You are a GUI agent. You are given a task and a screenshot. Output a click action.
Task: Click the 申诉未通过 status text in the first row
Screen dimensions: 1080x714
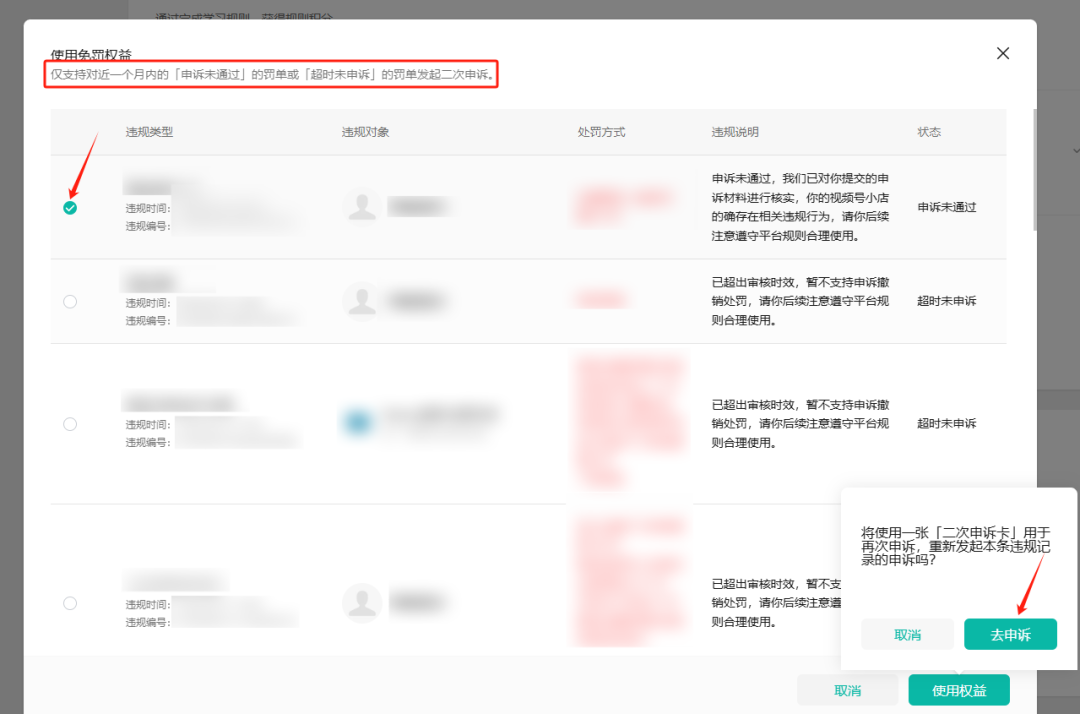tap(945, 208)
